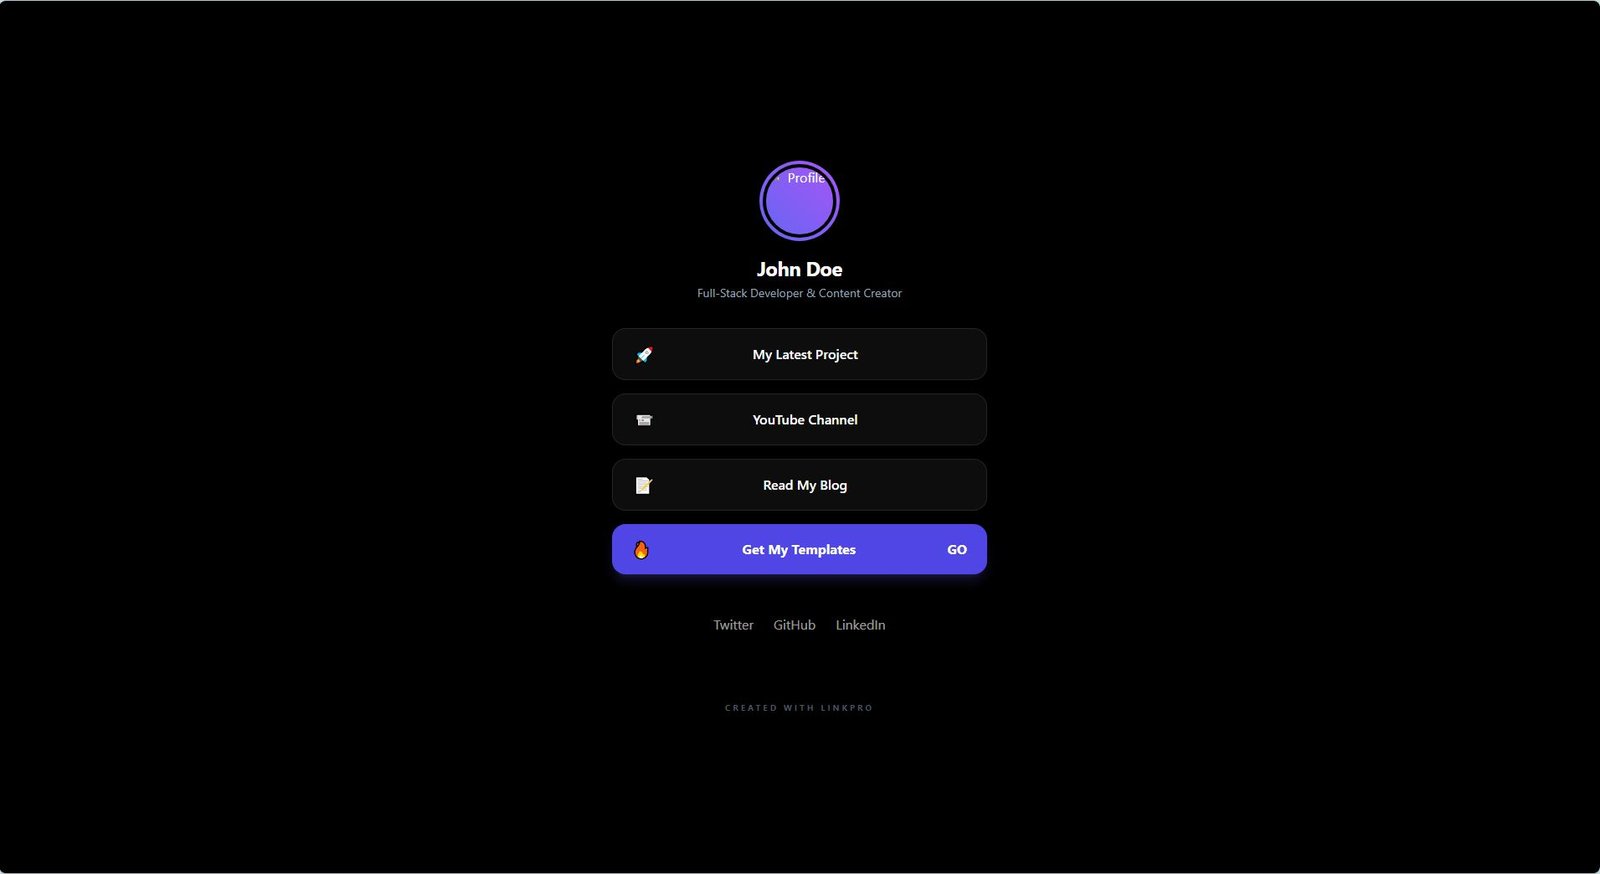Visit the Twitter social link
The height and width of the screenshot is (874, 1600).
point(733,625)
